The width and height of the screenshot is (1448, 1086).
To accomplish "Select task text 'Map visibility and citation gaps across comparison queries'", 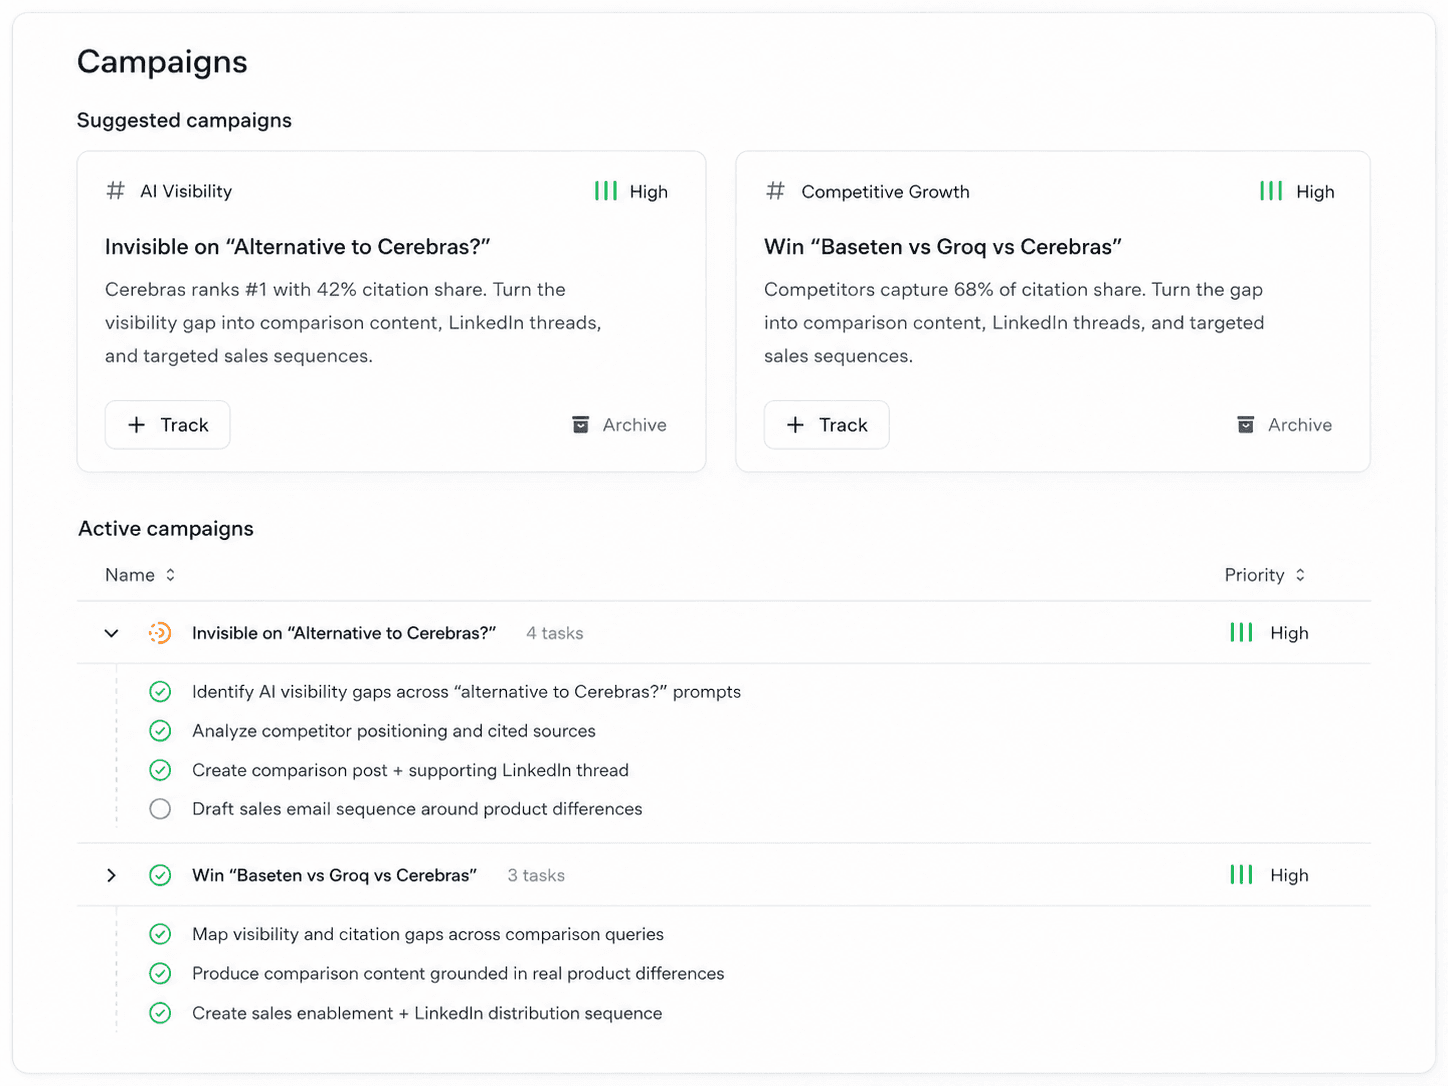I will [x=428, y=934].
